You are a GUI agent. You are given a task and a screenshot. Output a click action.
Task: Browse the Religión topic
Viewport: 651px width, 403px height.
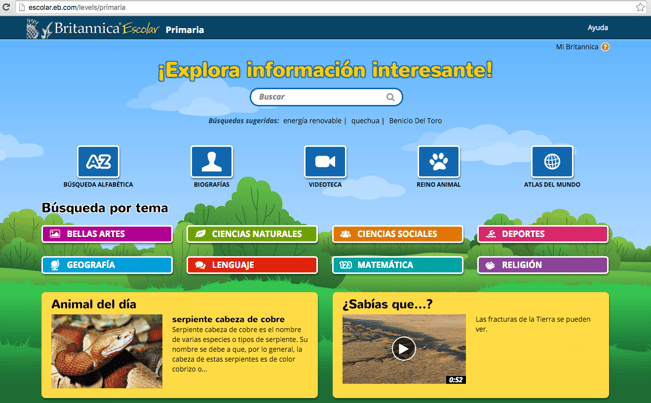(543, 265)
